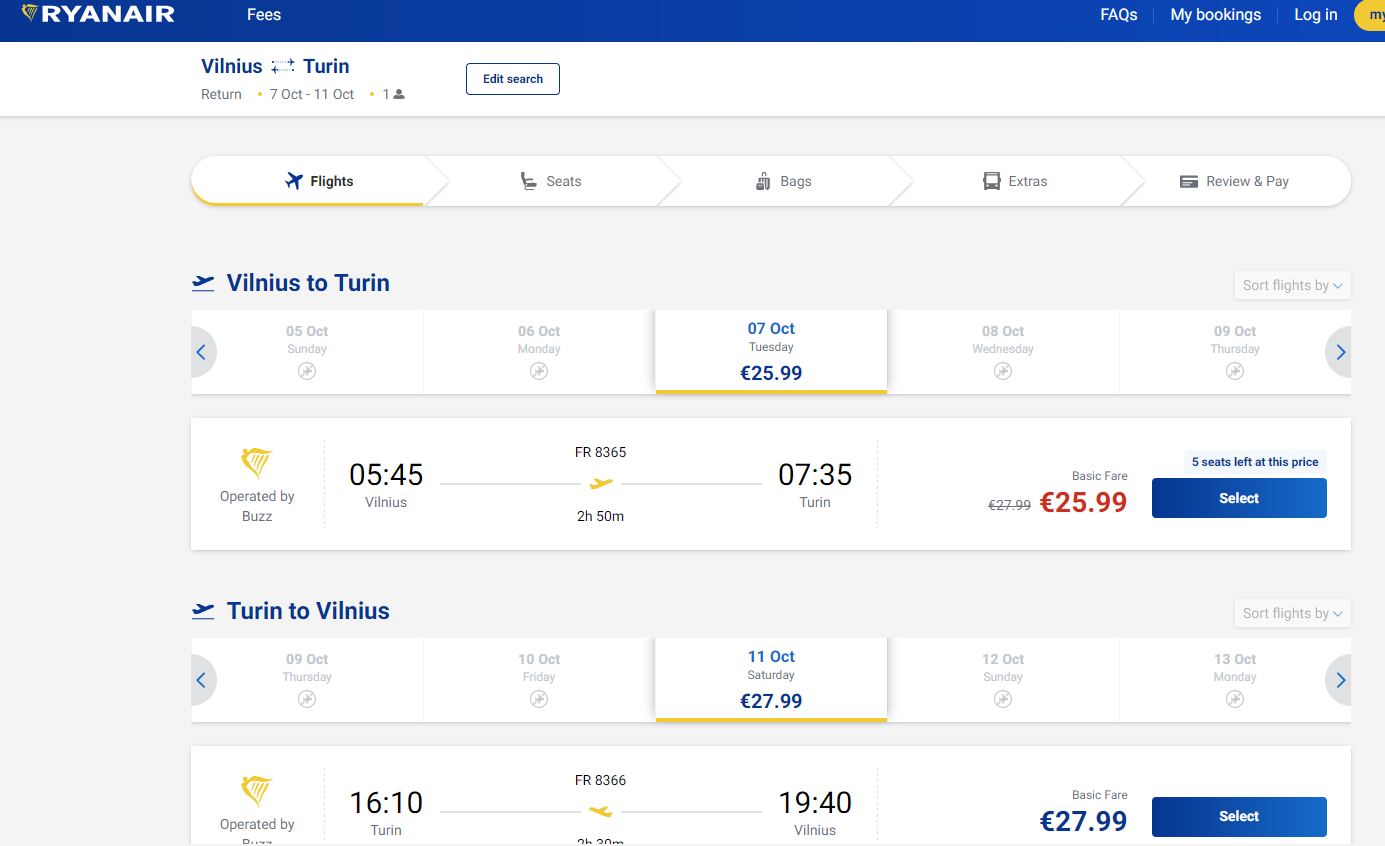Viewport: 1385px width, 846px height.
Task: Click the Buzz operator logo for FR 8365
Action: [257, 463]
